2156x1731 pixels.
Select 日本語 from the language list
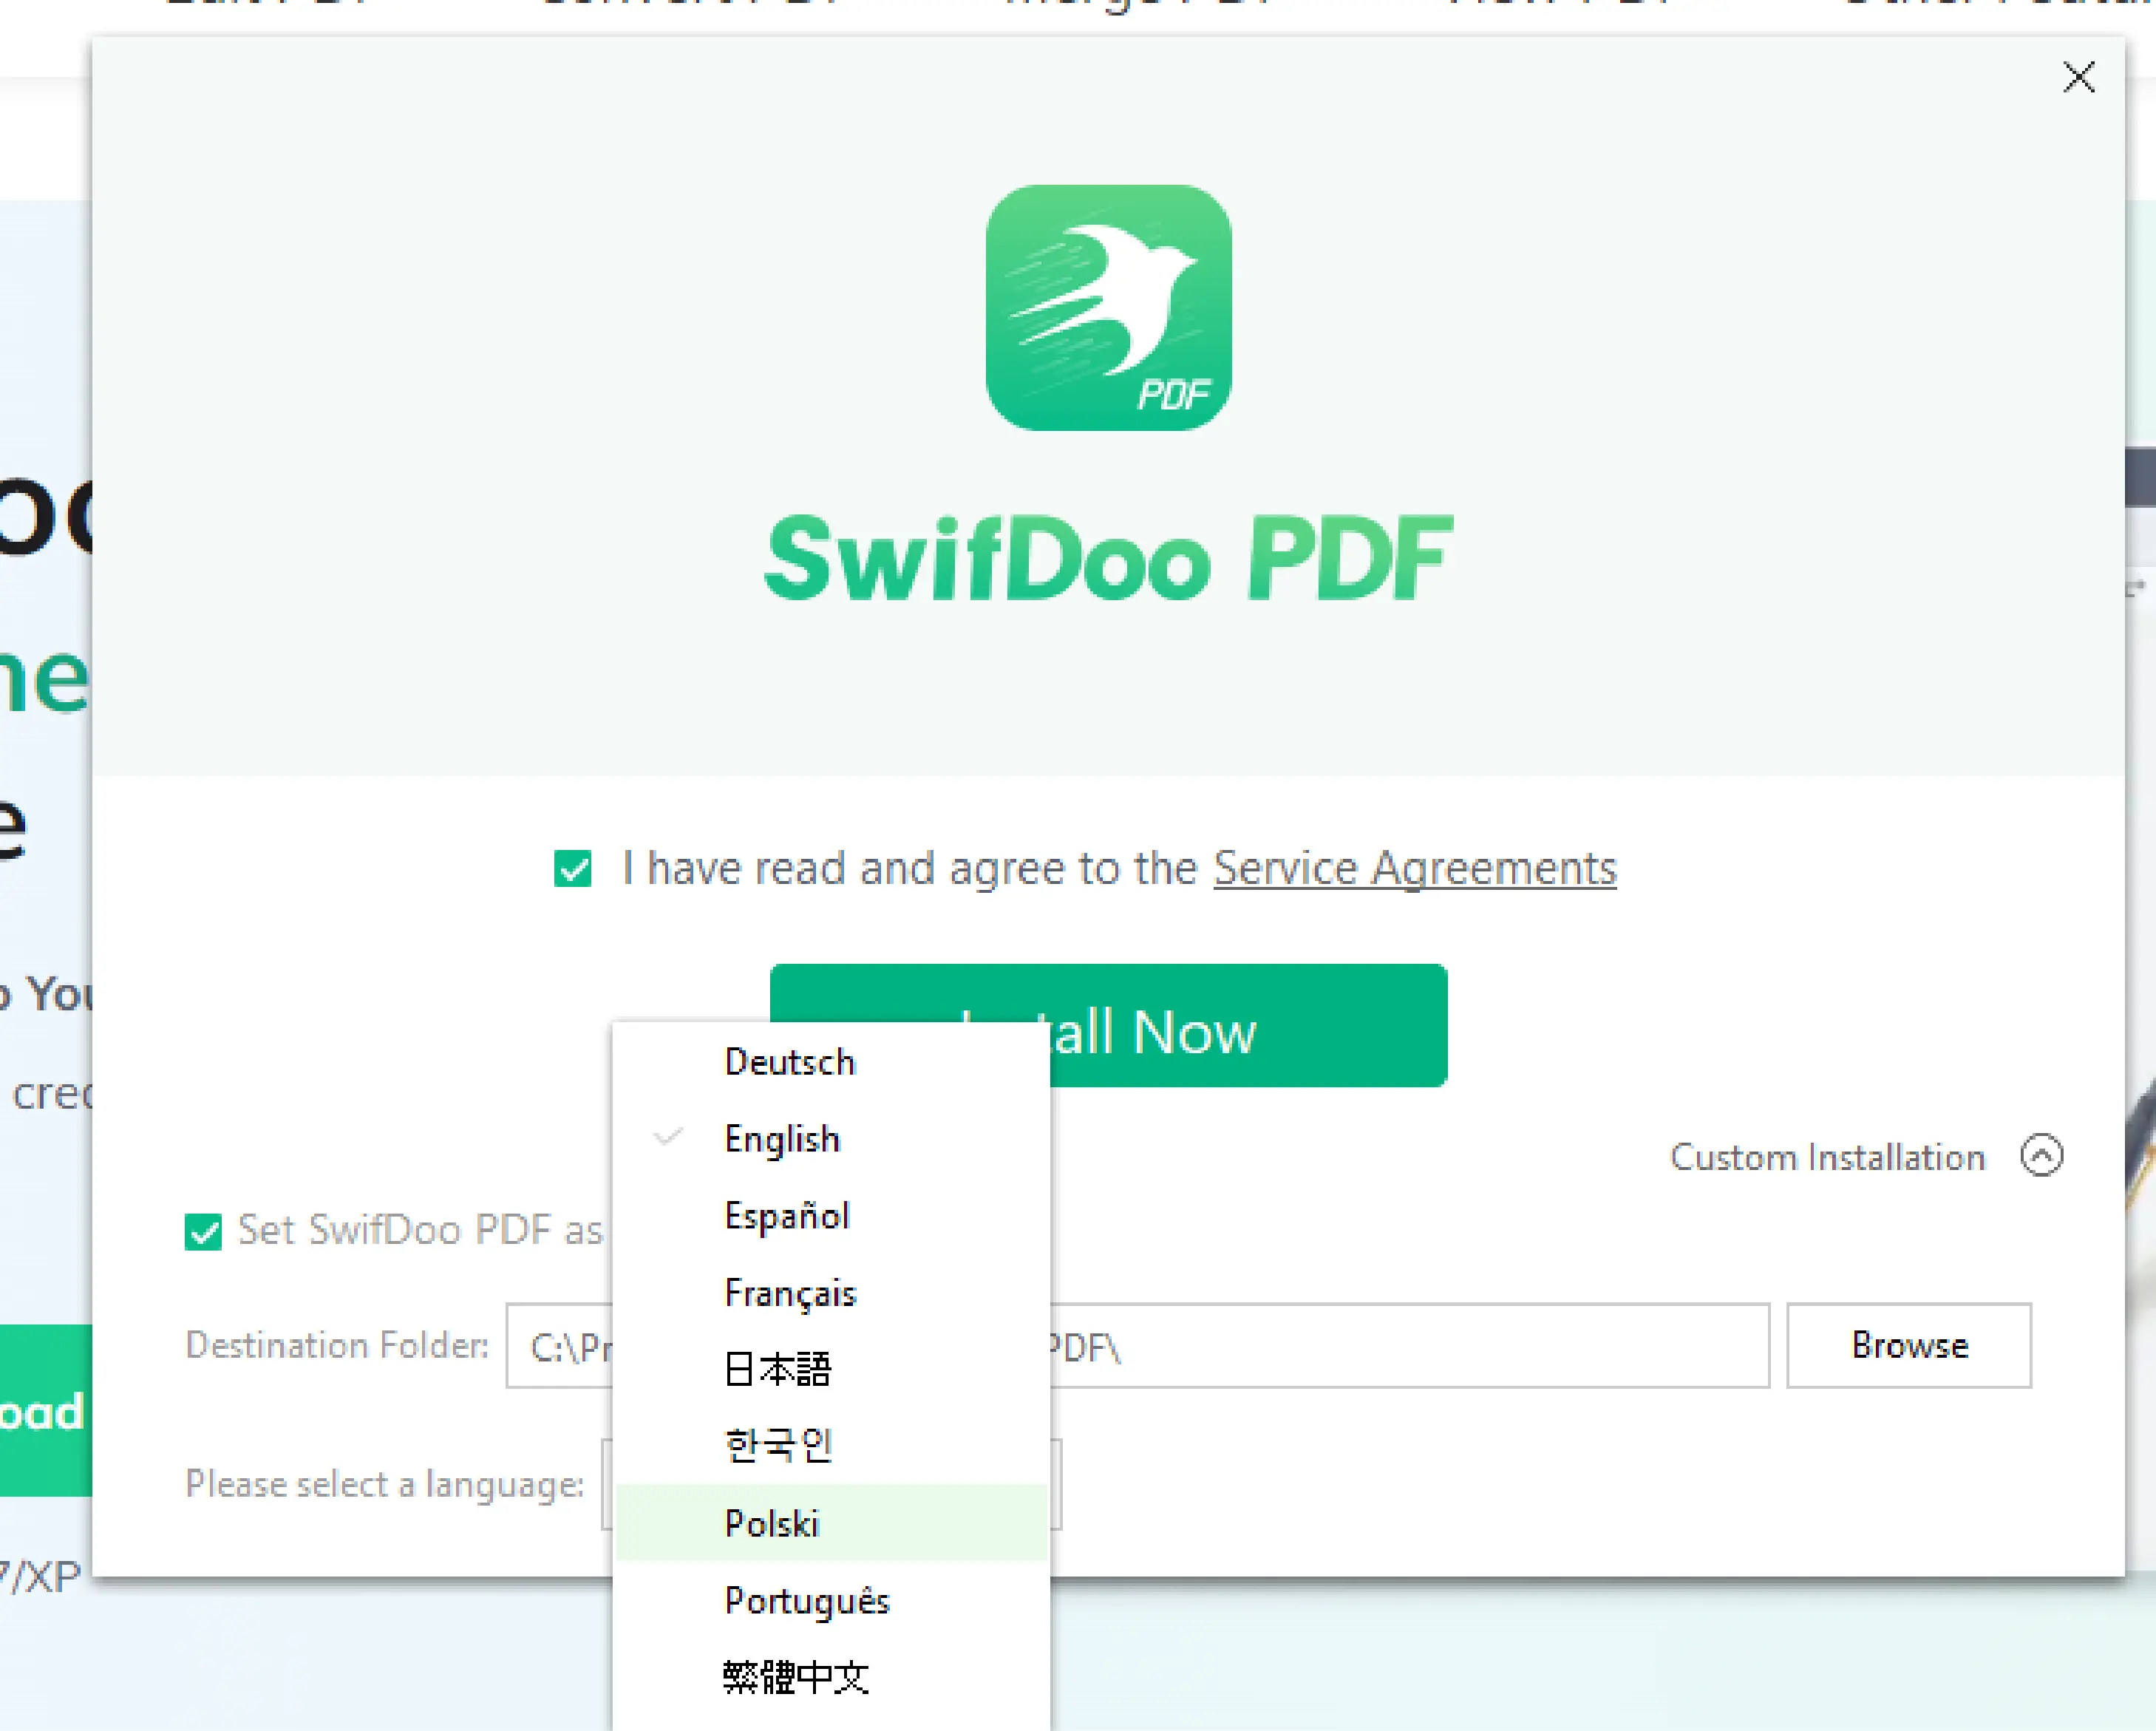[x=831, y=1369]
